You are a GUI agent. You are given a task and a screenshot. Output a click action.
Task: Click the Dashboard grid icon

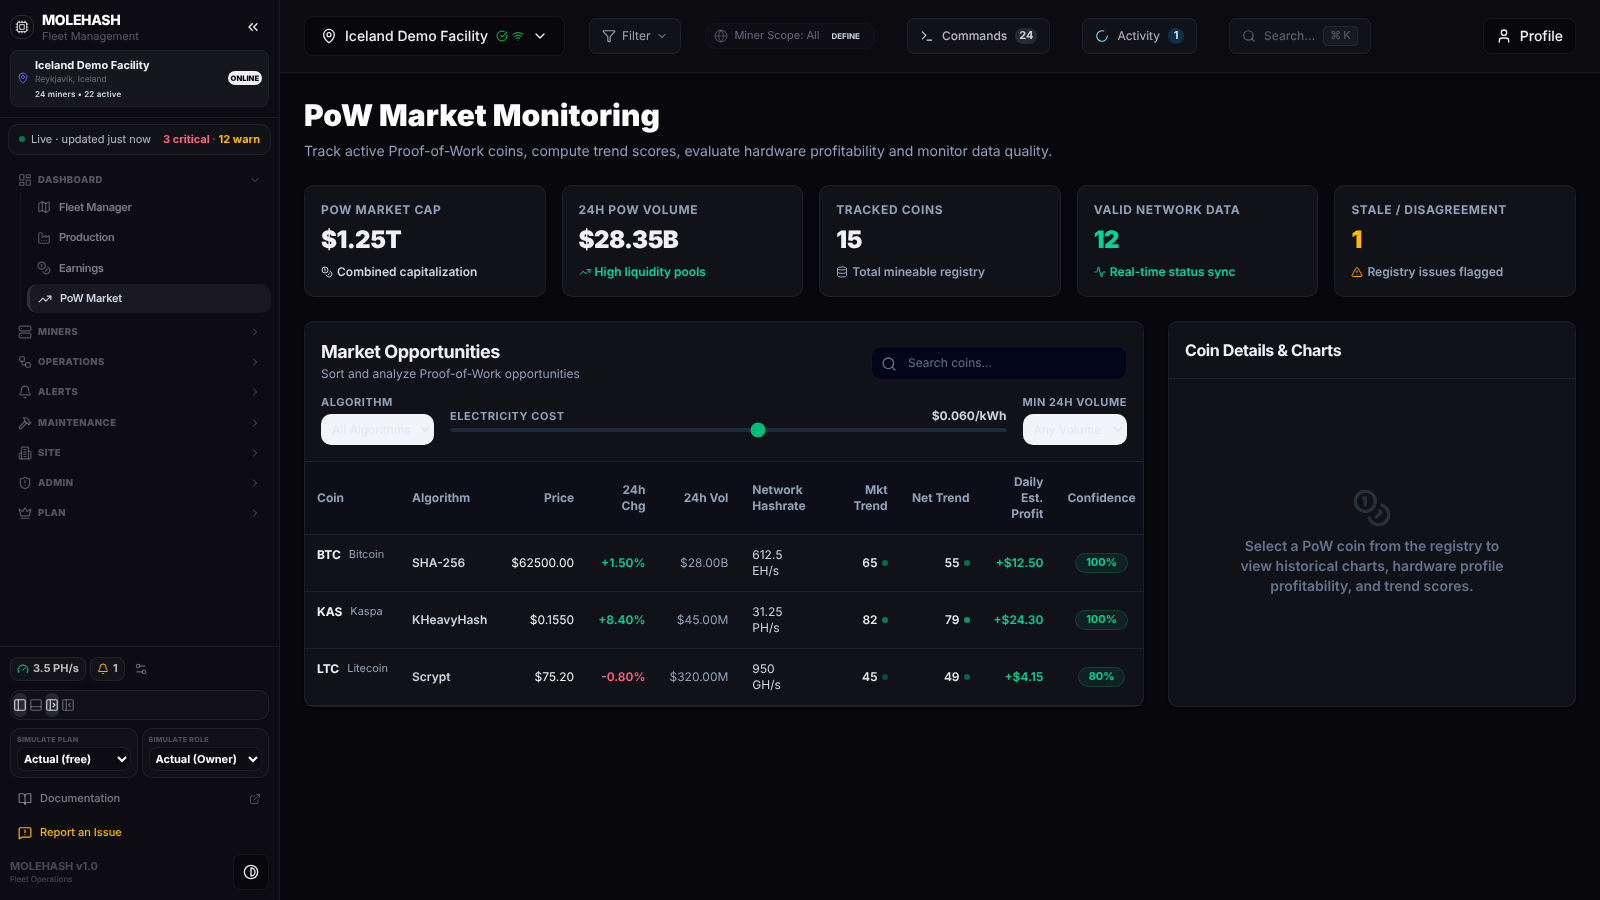pos(25,180)
